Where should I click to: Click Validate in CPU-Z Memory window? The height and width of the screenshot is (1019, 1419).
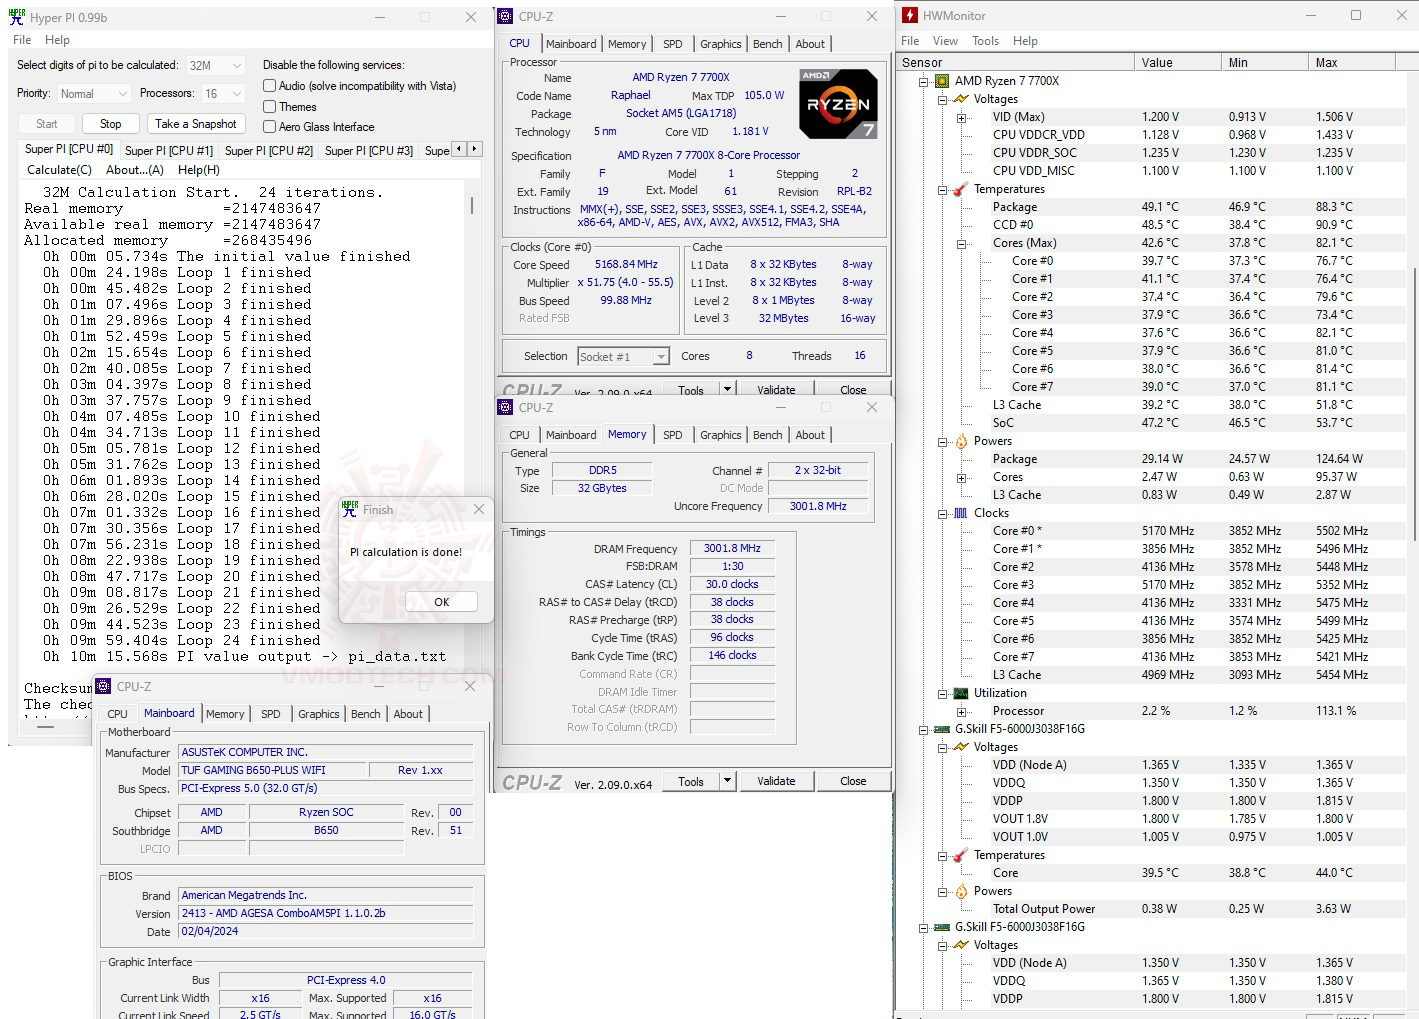tap(776, 781)
